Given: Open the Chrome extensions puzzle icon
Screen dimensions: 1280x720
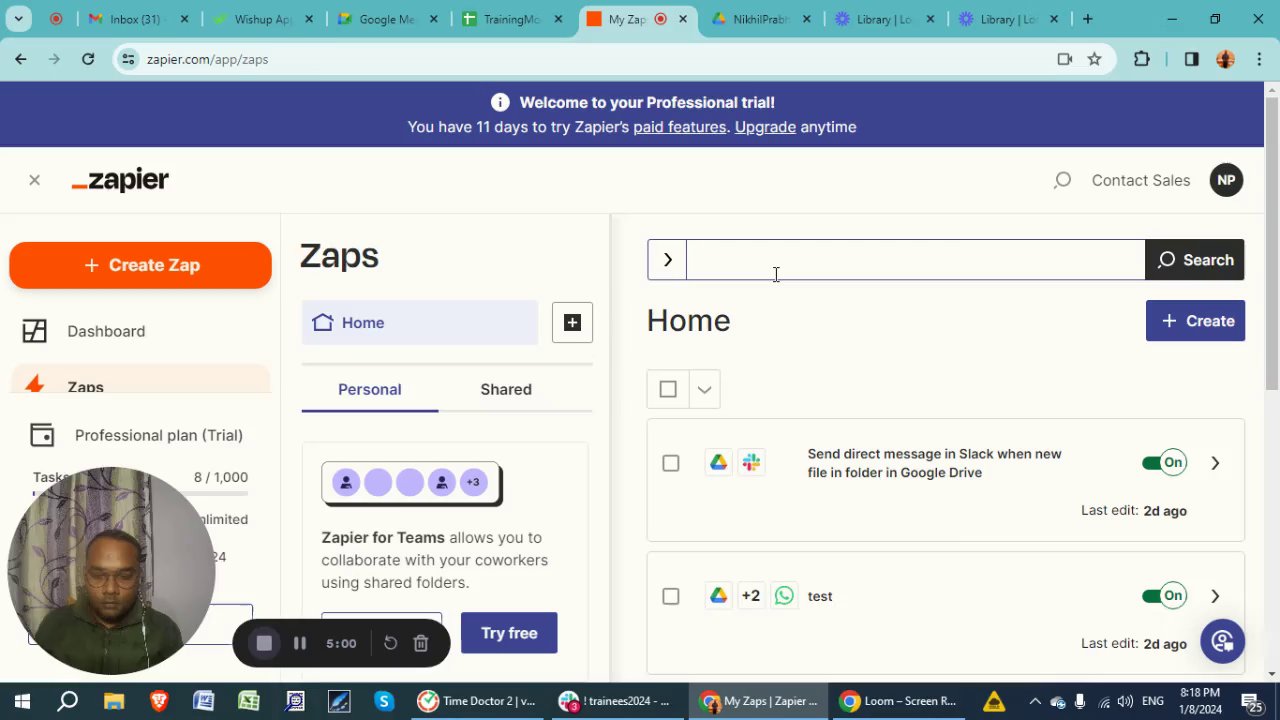Looking at the screenshot, I should 1141,59.
